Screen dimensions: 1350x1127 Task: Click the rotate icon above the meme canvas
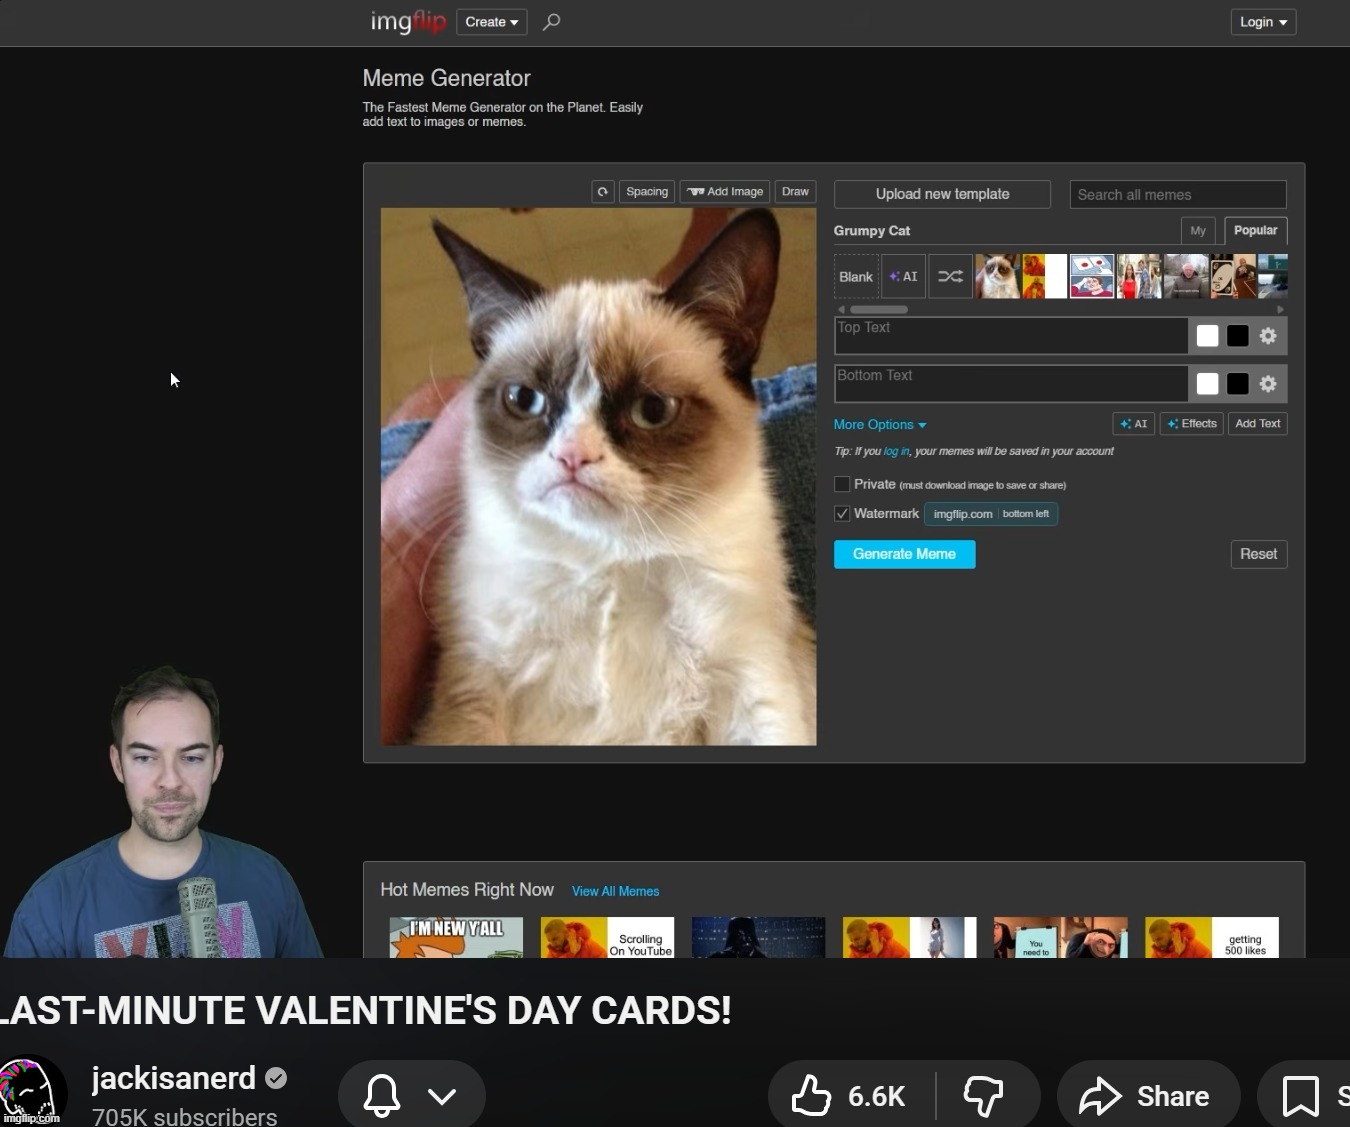603,191
